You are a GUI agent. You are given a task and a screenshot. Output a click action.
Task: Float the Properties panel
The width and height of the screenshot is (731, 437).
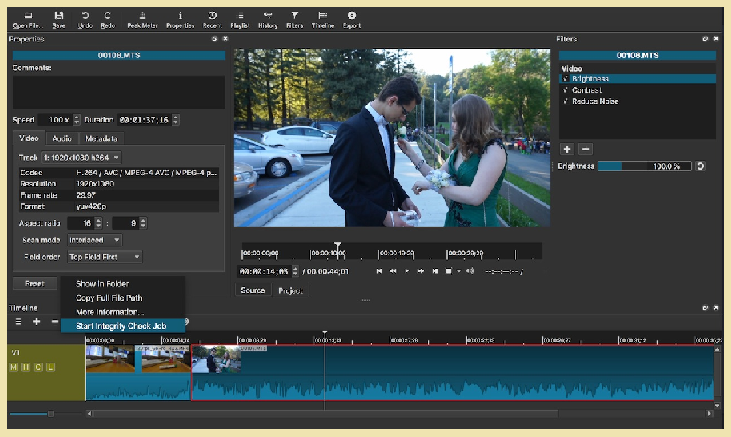tap(214, 39)
